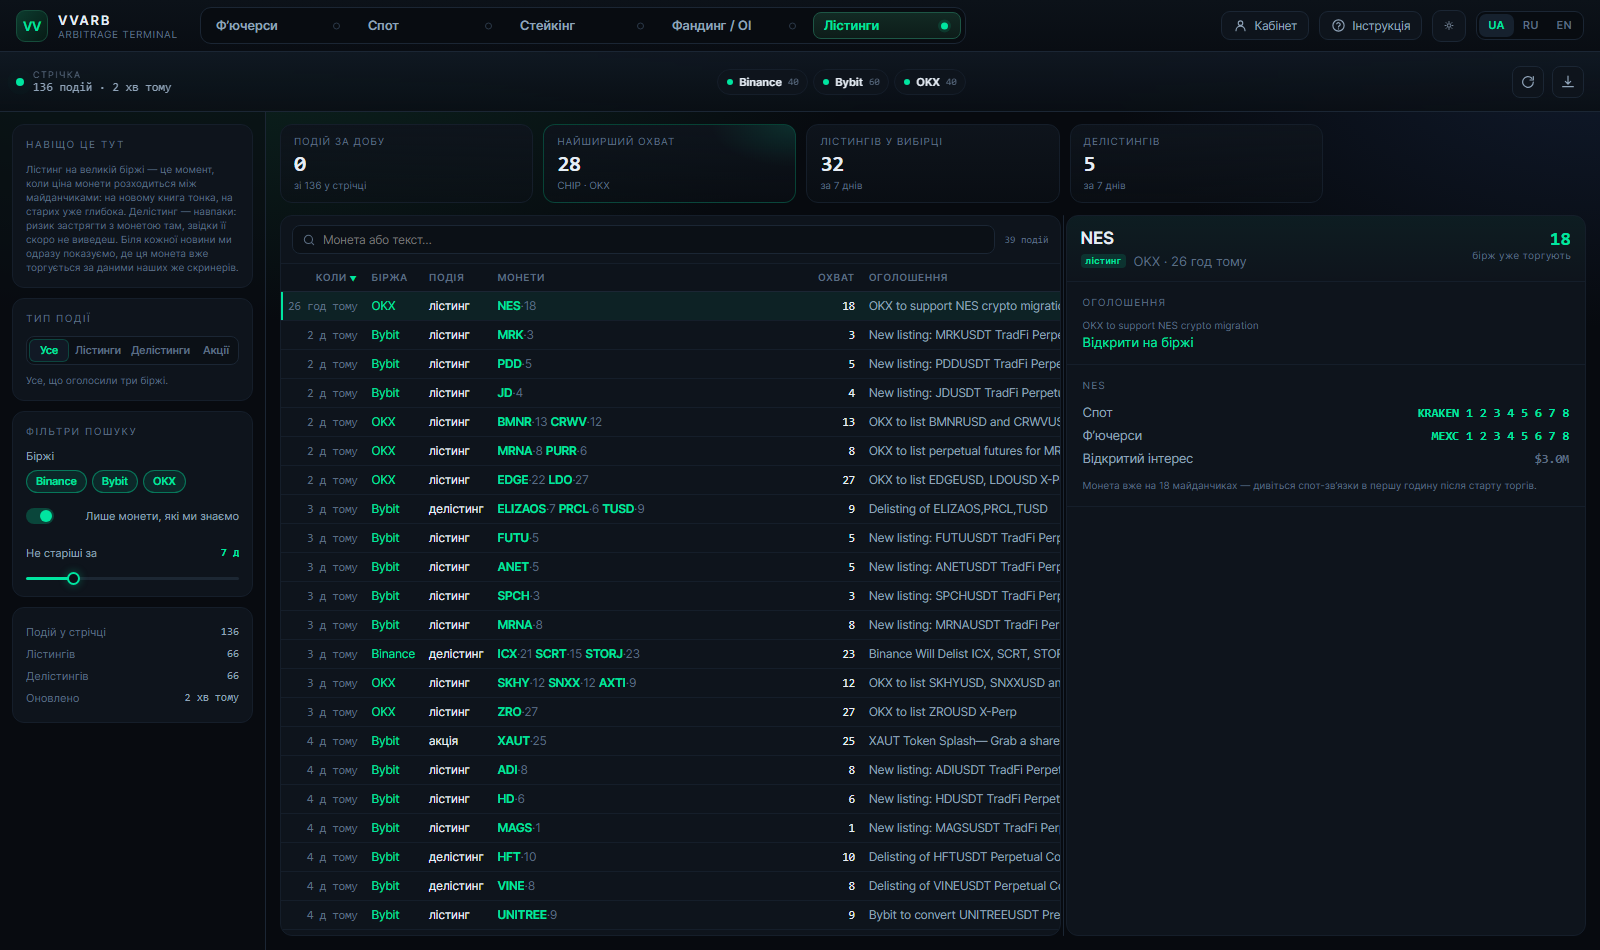The width and height of the screenshot is (1600, 950).
Task: Toggle the OKX exchange filter
Action: coord(164,481)
